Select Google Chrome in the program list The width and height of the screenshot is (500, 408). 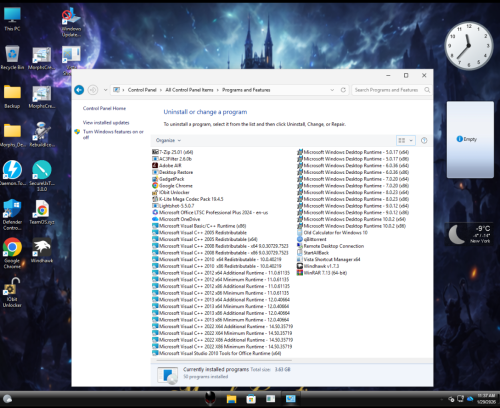coord(172,186)
